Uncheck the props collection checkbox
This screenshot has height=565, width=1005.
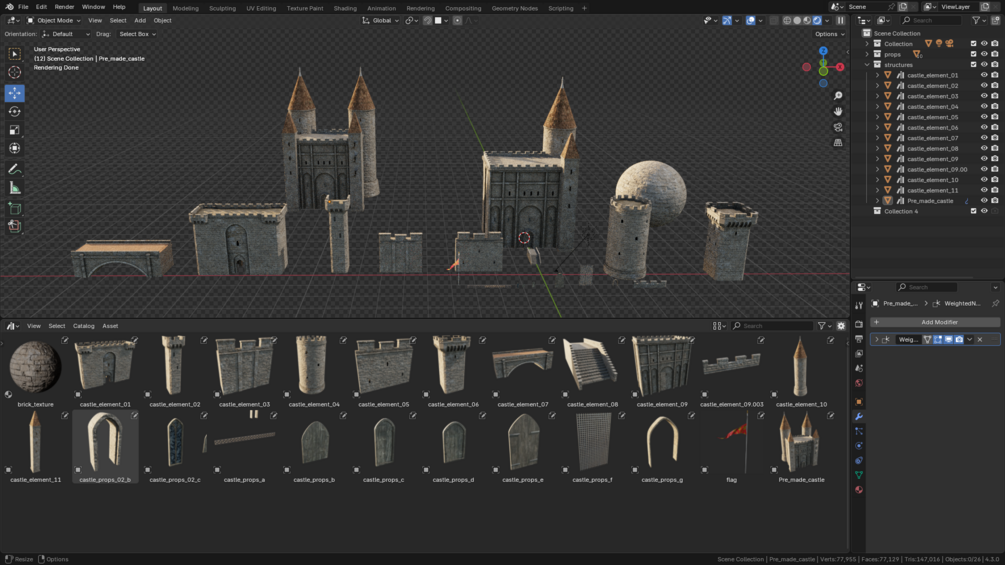[973, 54]
